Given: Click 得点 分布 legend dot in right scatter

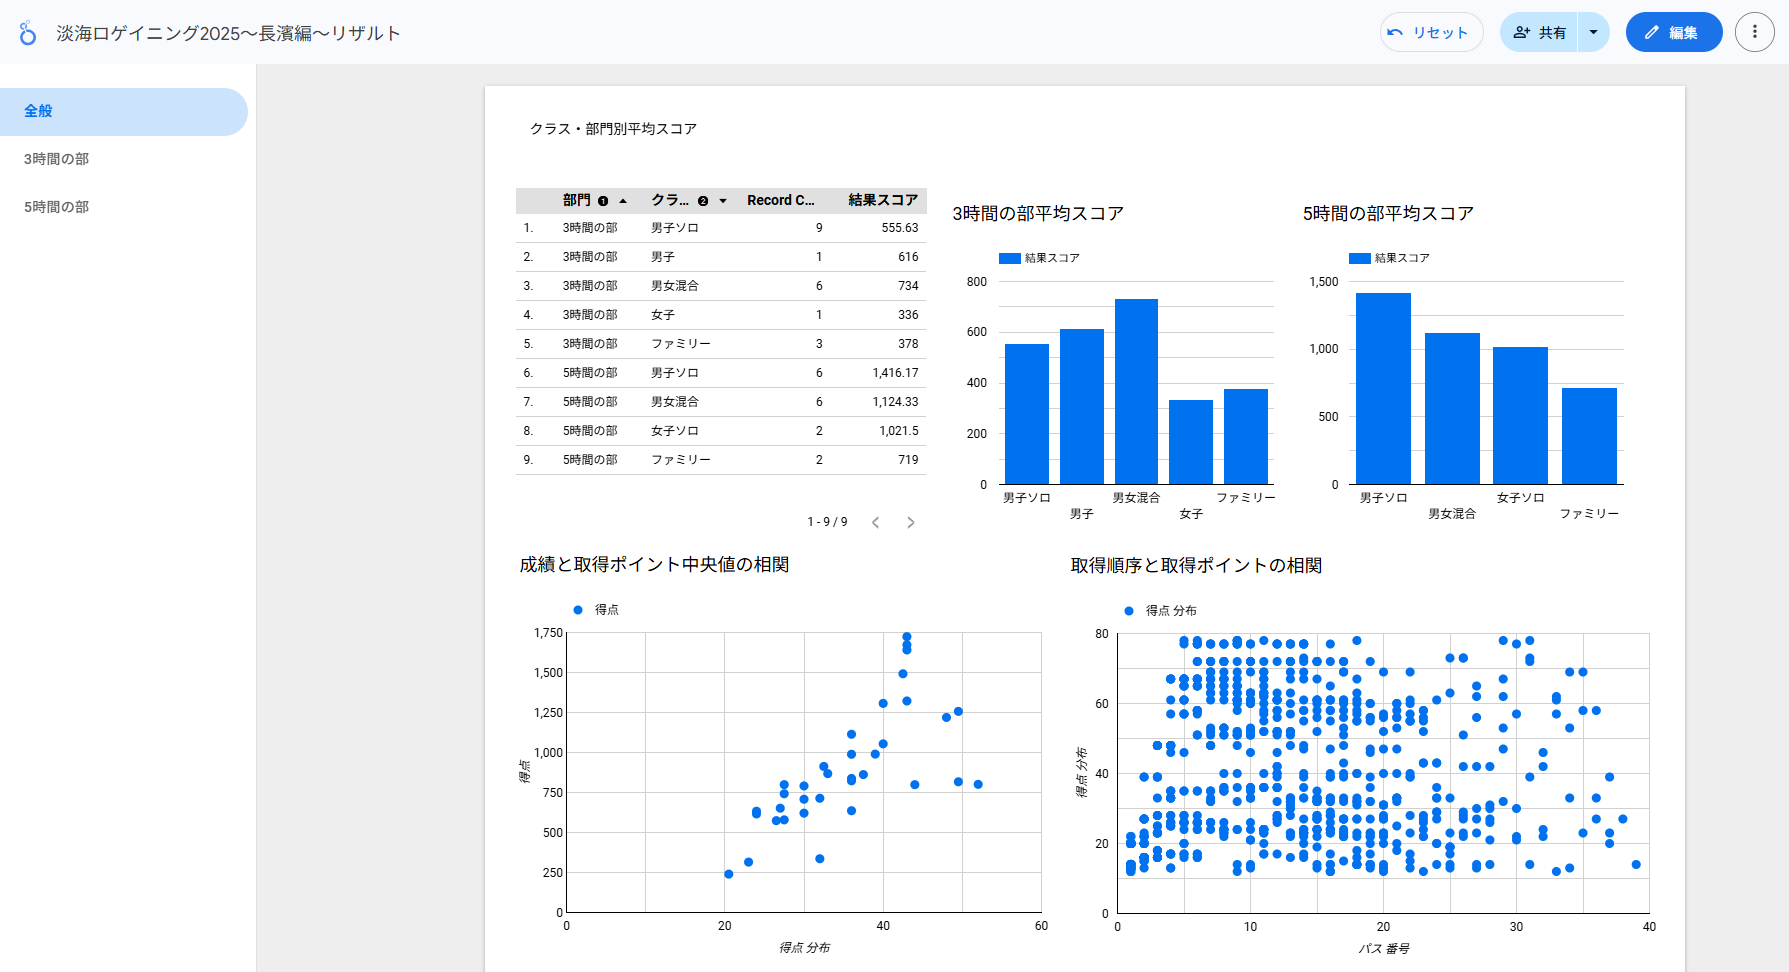Looking at the screenshot, I should tap(1129, 611).
